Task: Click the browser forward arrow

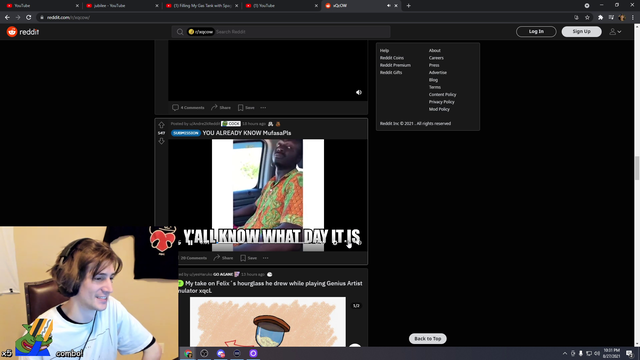Action: tap(18, 17)
